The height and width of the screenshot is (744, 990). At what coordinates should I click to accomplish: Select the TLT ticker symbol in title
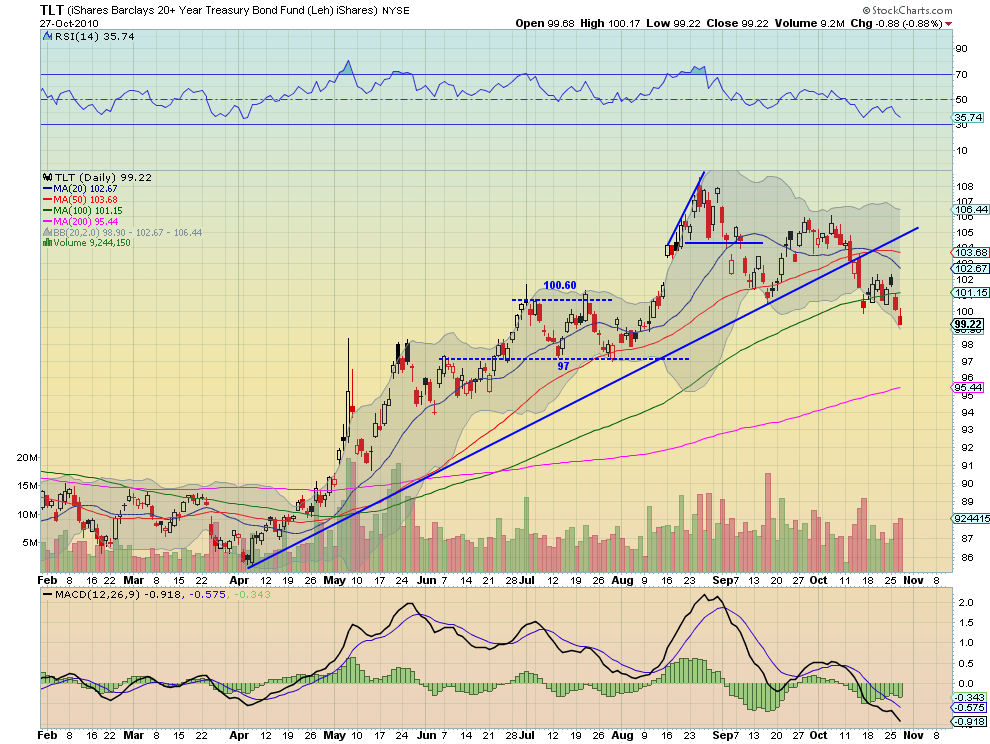[x=52, y=10]
